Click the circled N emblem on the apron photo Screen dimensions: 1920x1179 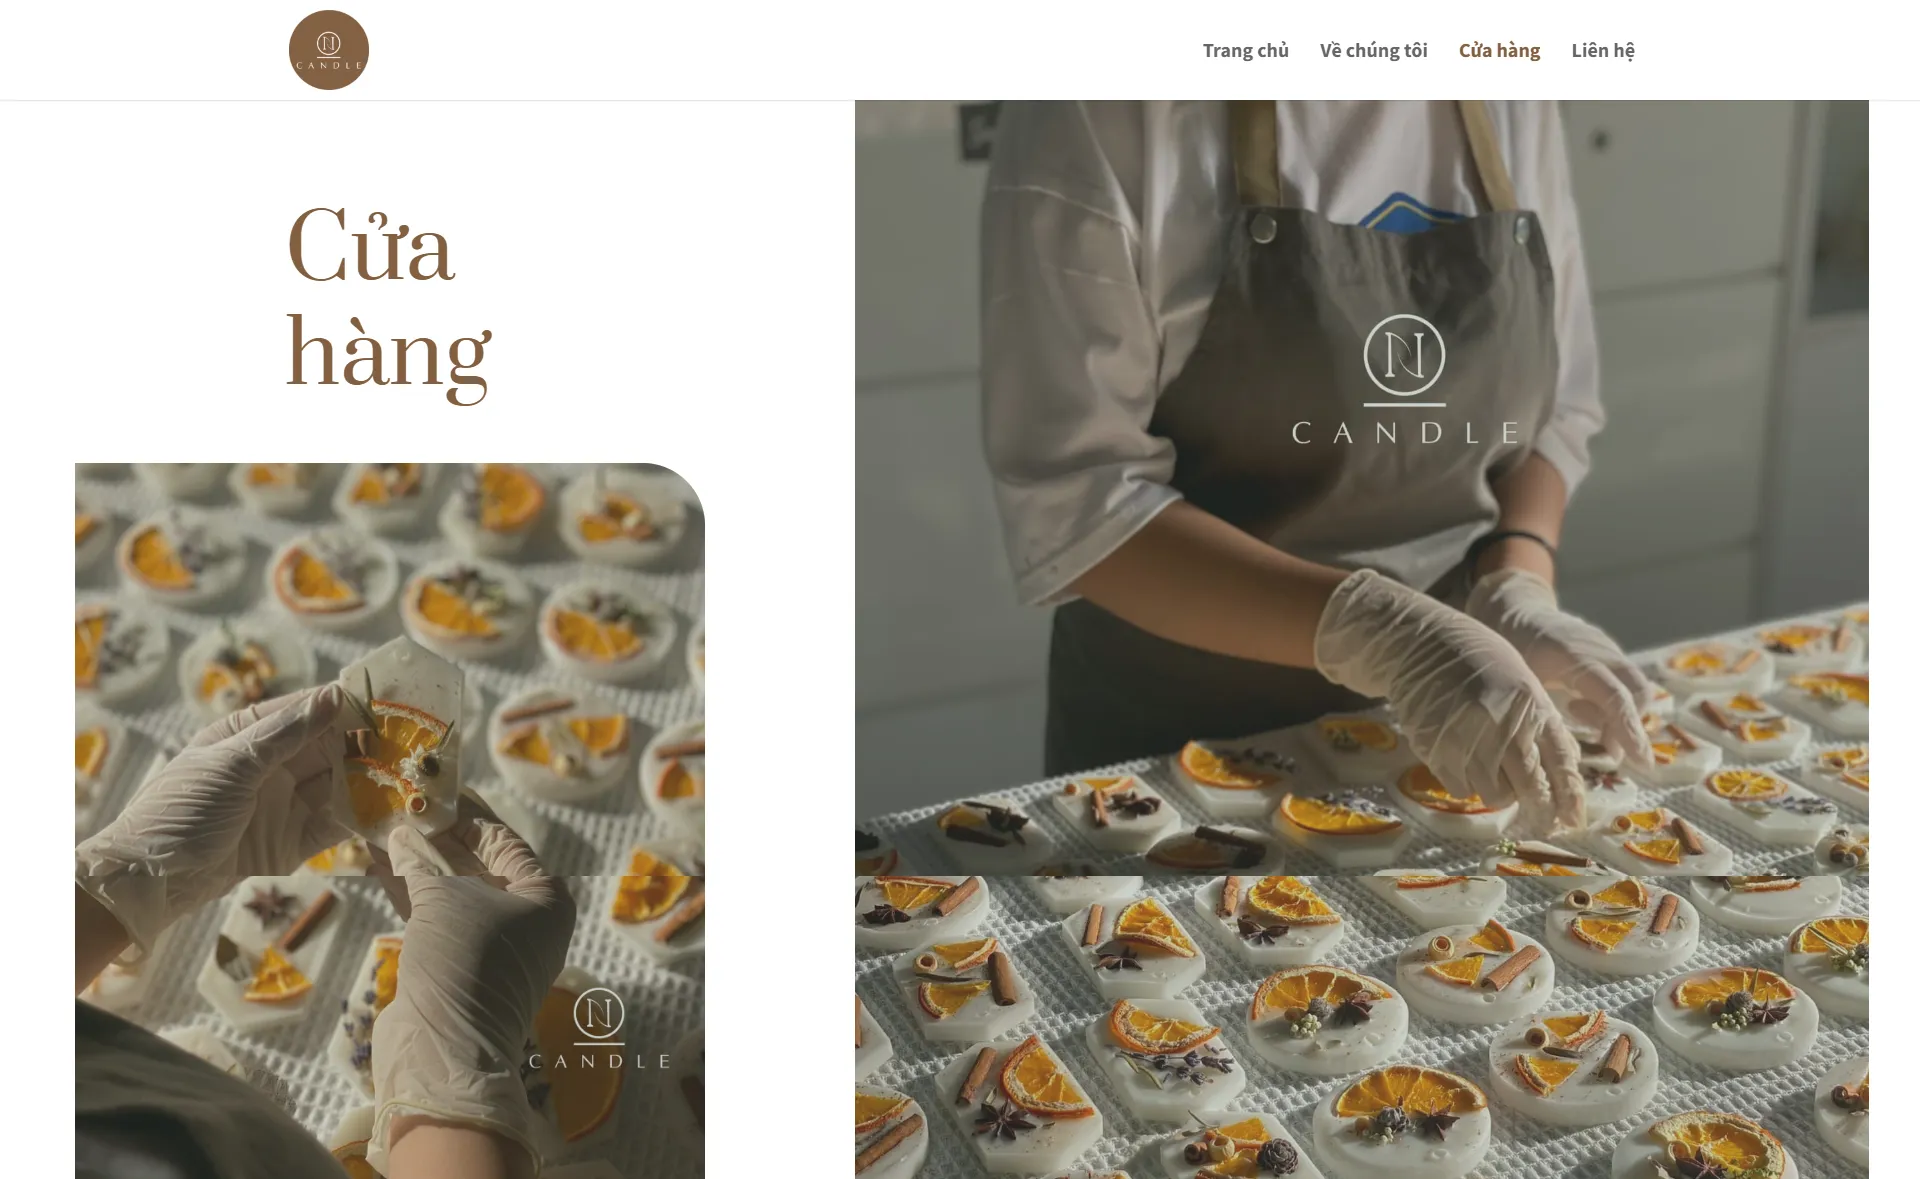1404,356
